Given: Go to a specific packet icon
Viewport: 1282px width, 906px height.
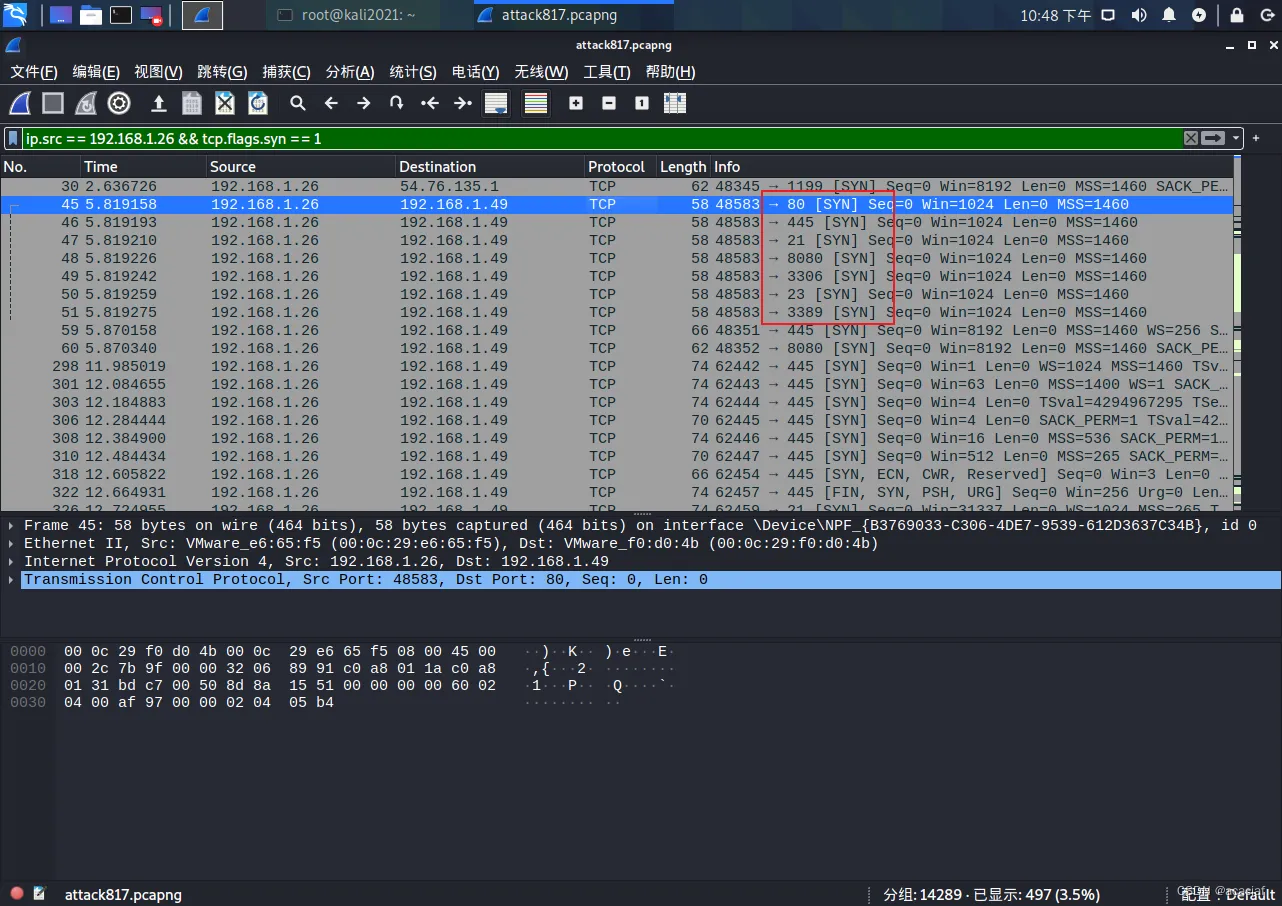Looking at the screenshot, I should coord(397,103).
